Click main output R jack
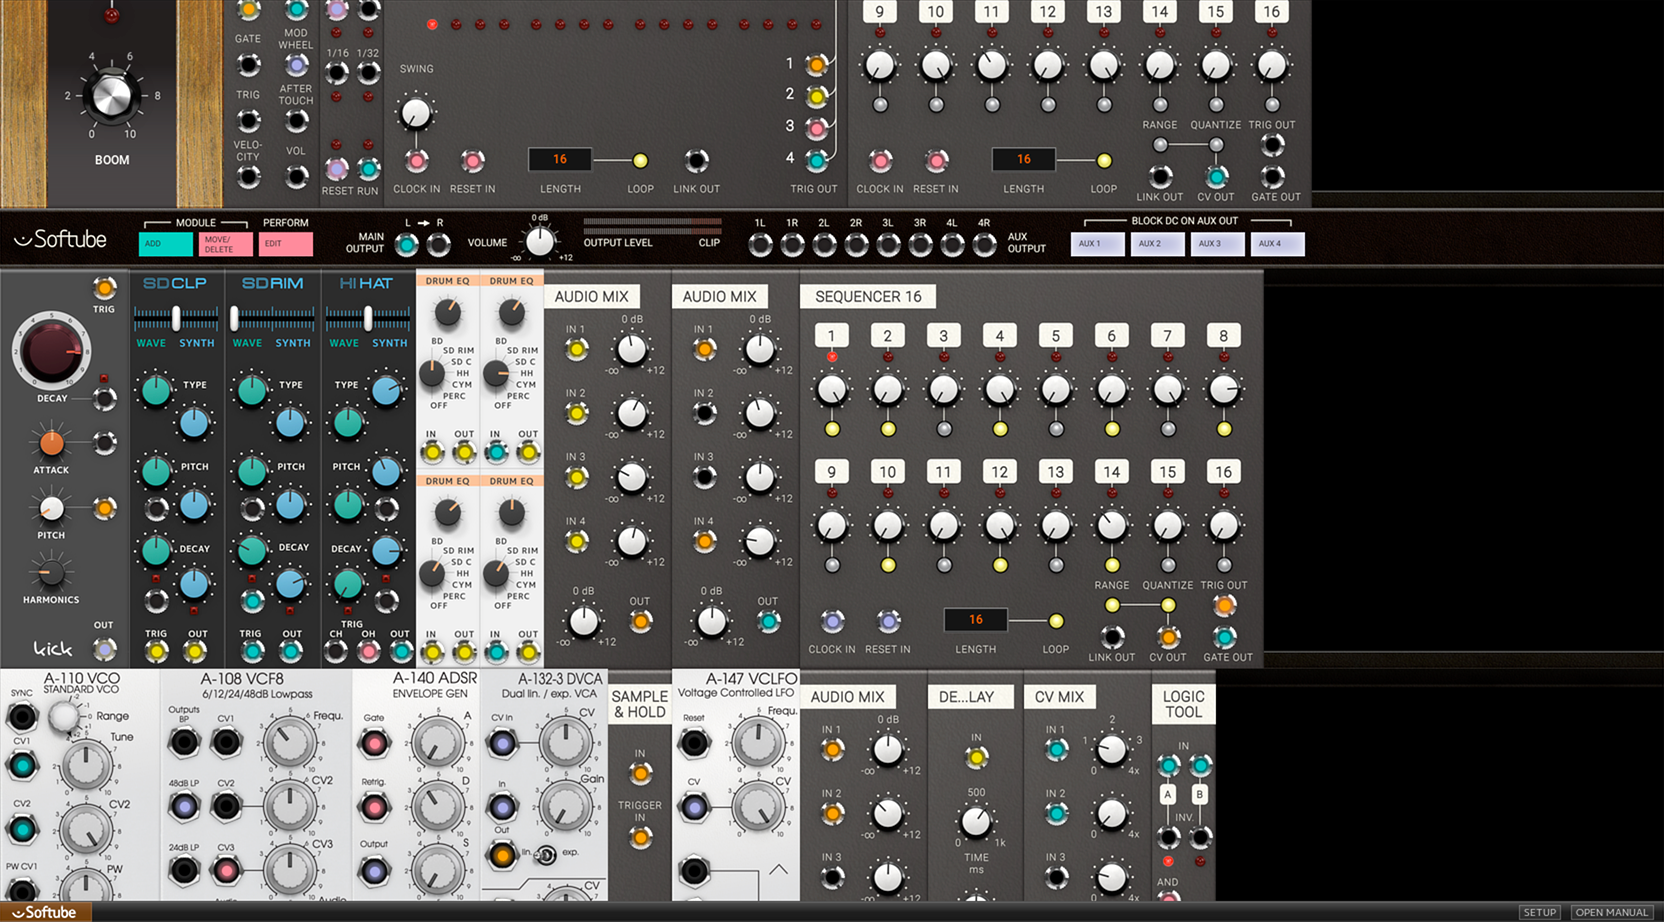The height and width of the screenshot is (922, 1664). pos(438,244)
